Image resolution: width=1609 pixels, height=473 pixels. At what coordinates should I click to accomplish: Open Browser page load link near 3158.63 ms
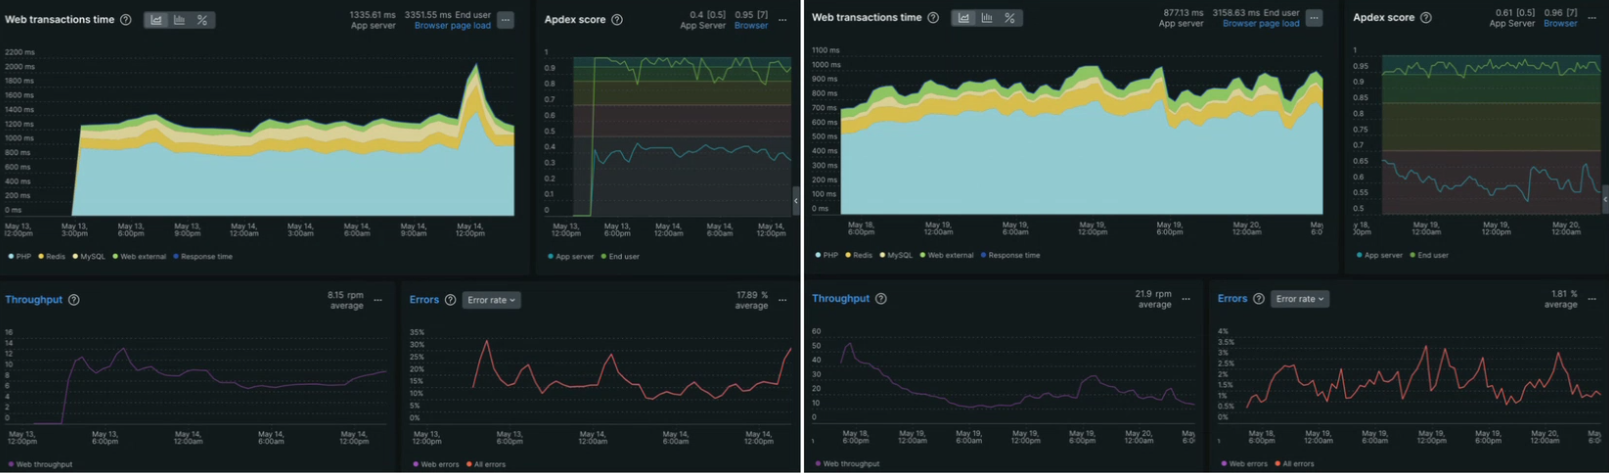(1261, 24)
